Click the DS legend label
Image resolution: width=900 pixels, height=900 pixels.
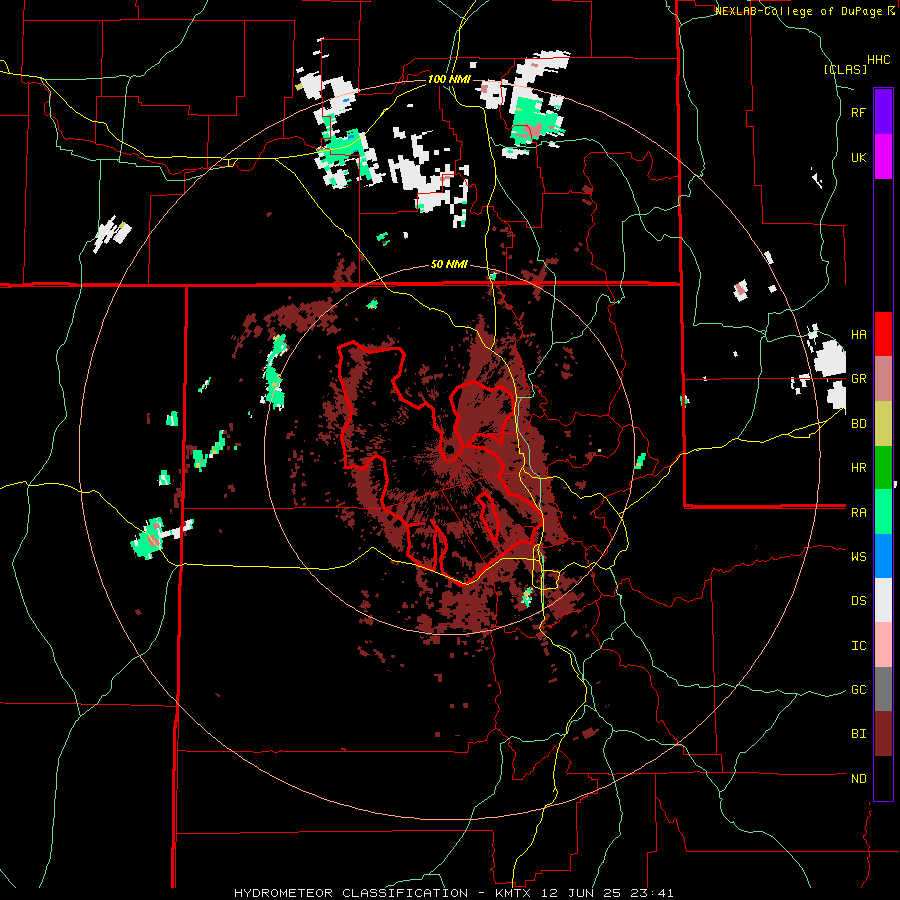pos(858,601)
